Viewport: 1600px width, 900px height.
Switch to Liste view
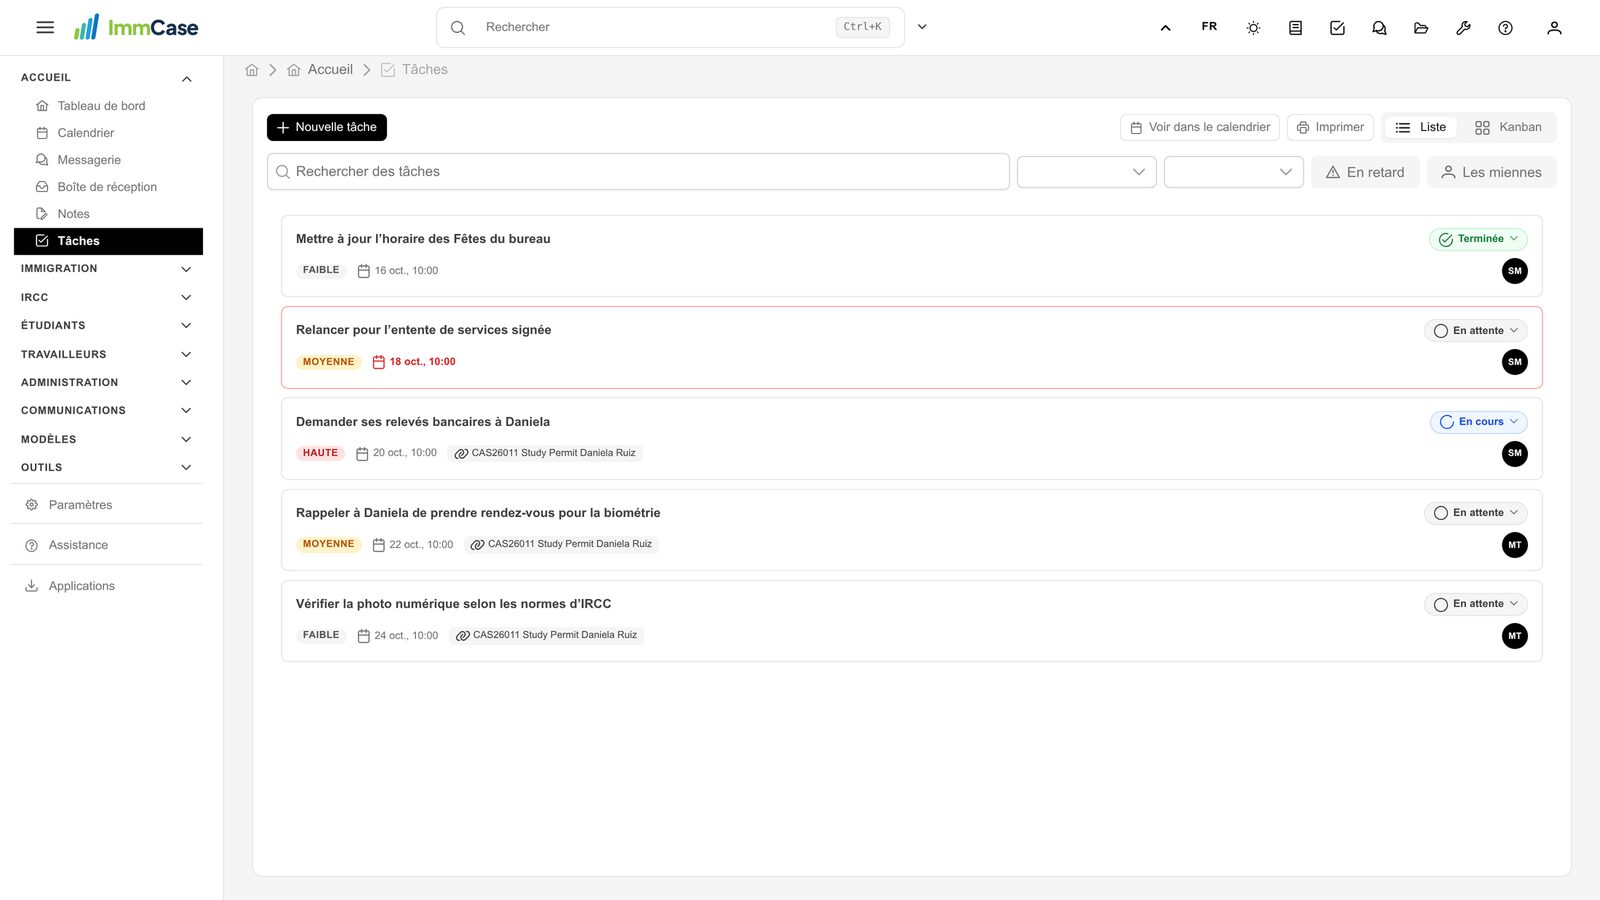[1421, 127]
